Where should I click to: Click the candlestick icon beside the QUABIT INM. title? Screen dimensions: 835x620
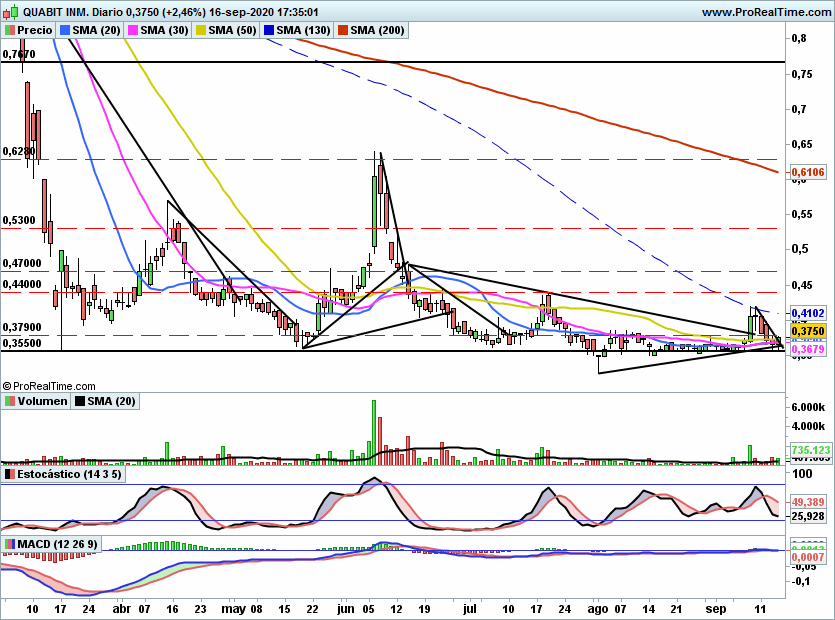[x=11, y=11]
